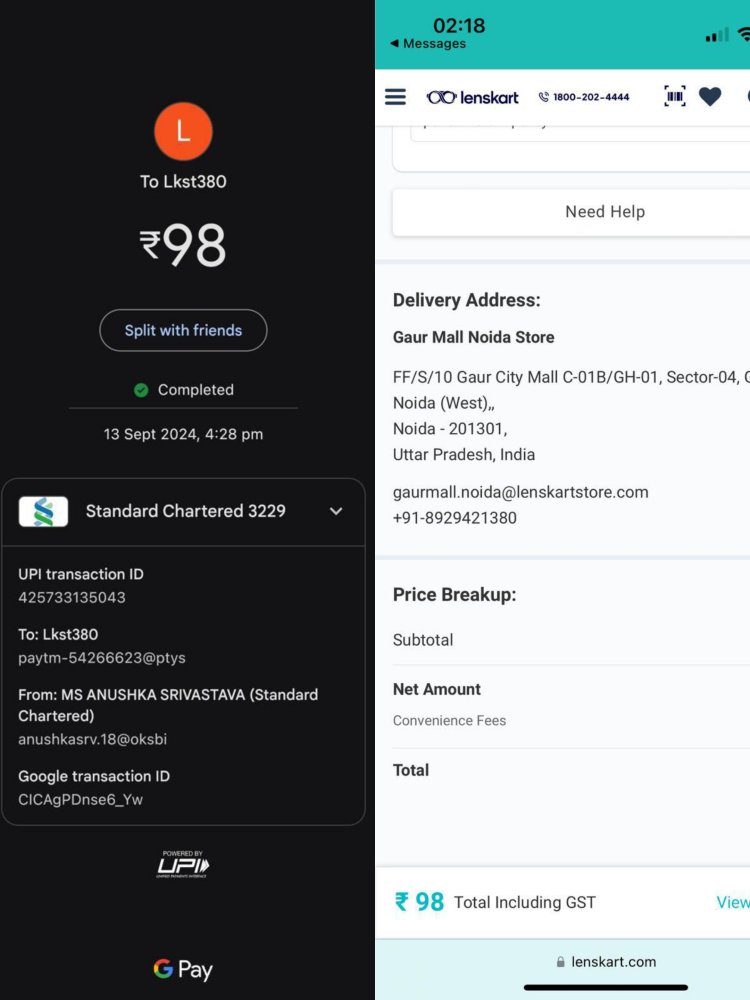Open the Lenskart hamburger menu
The width and height of the screenshot is (750, 1000).
point(396,97)
